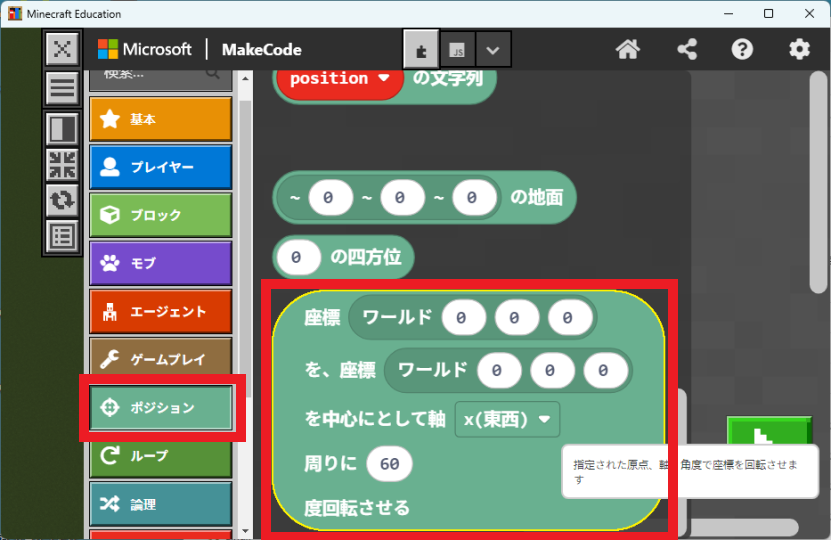
Task: Select the 度回転させる rotate block label
Action: (x=357, y=508)
